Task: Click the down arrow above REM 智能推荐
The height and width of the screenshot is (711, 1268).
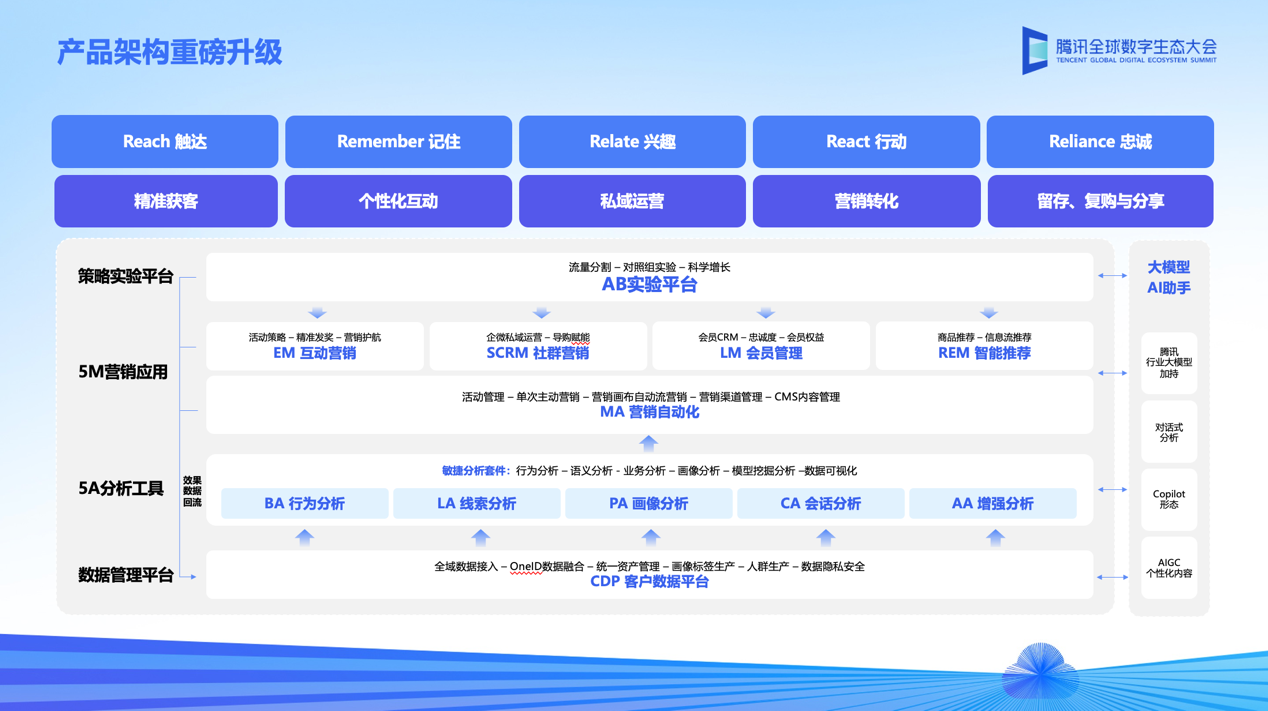Action: [x=988, y=313]
